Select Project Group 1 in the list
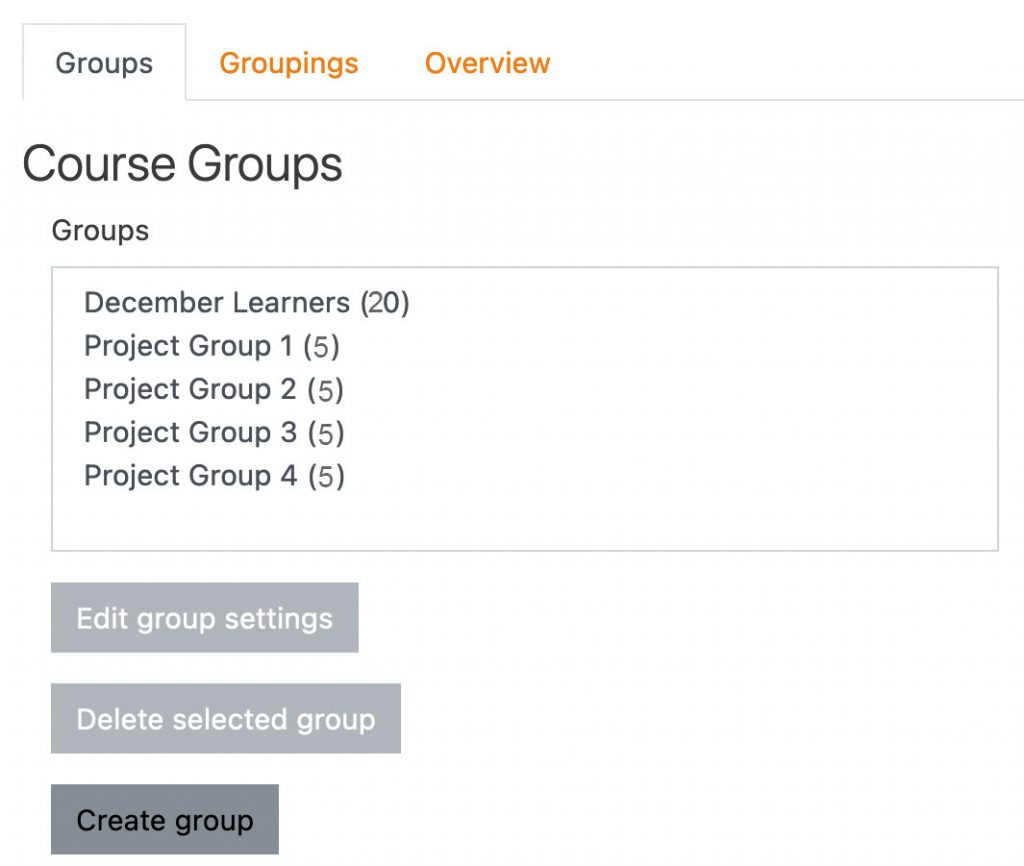 (x=212, y=346)
